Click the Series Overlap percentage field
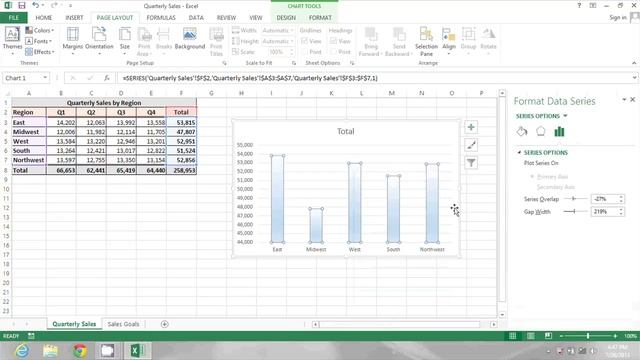This screenshot has width=640, height=360. 604,199
